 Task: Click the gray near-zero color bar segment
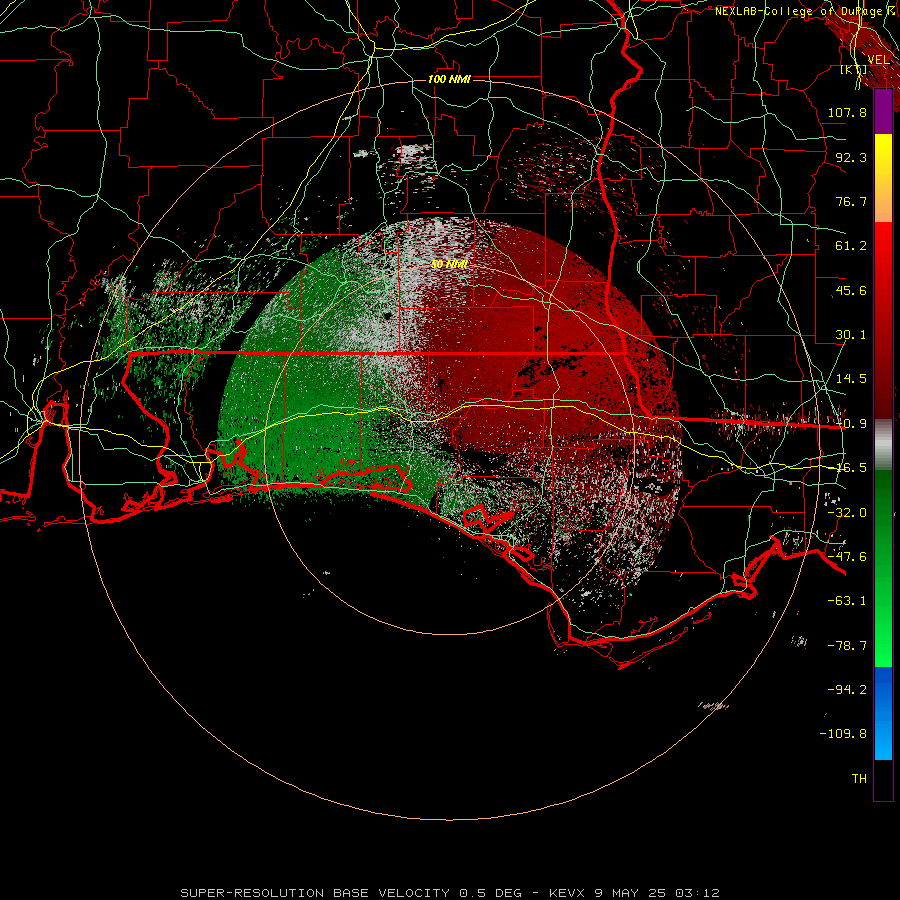tap(883, 445)
